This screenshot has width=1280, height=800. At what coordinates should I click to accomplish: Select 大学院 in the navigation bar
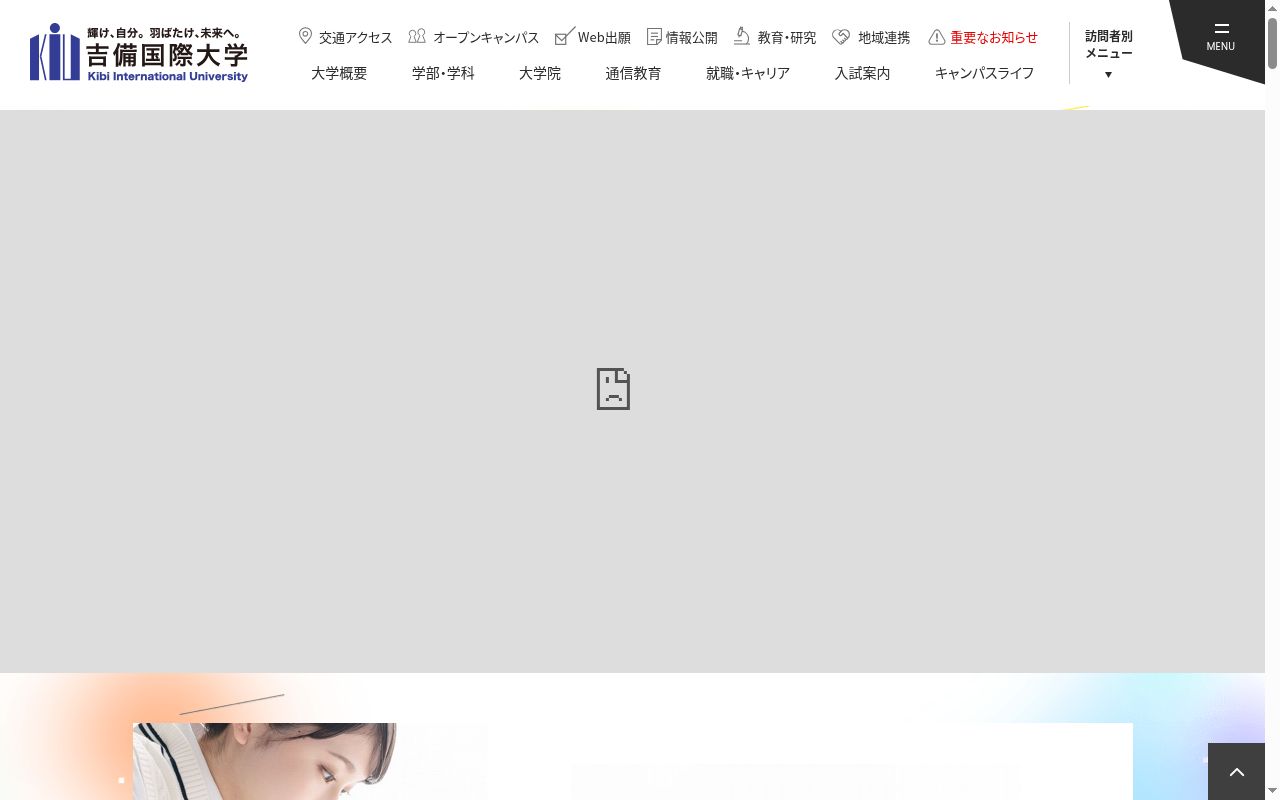click(x=540, y=73)
